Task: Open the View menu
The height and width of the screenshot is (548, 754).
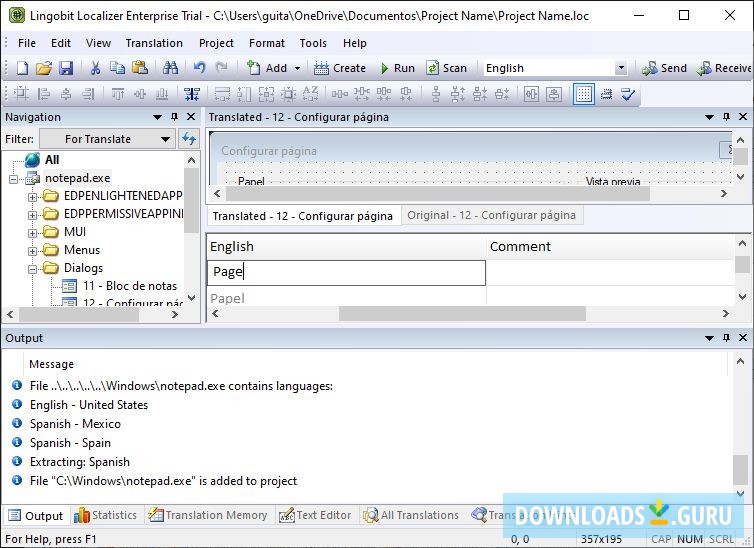Action: point(98,43)
